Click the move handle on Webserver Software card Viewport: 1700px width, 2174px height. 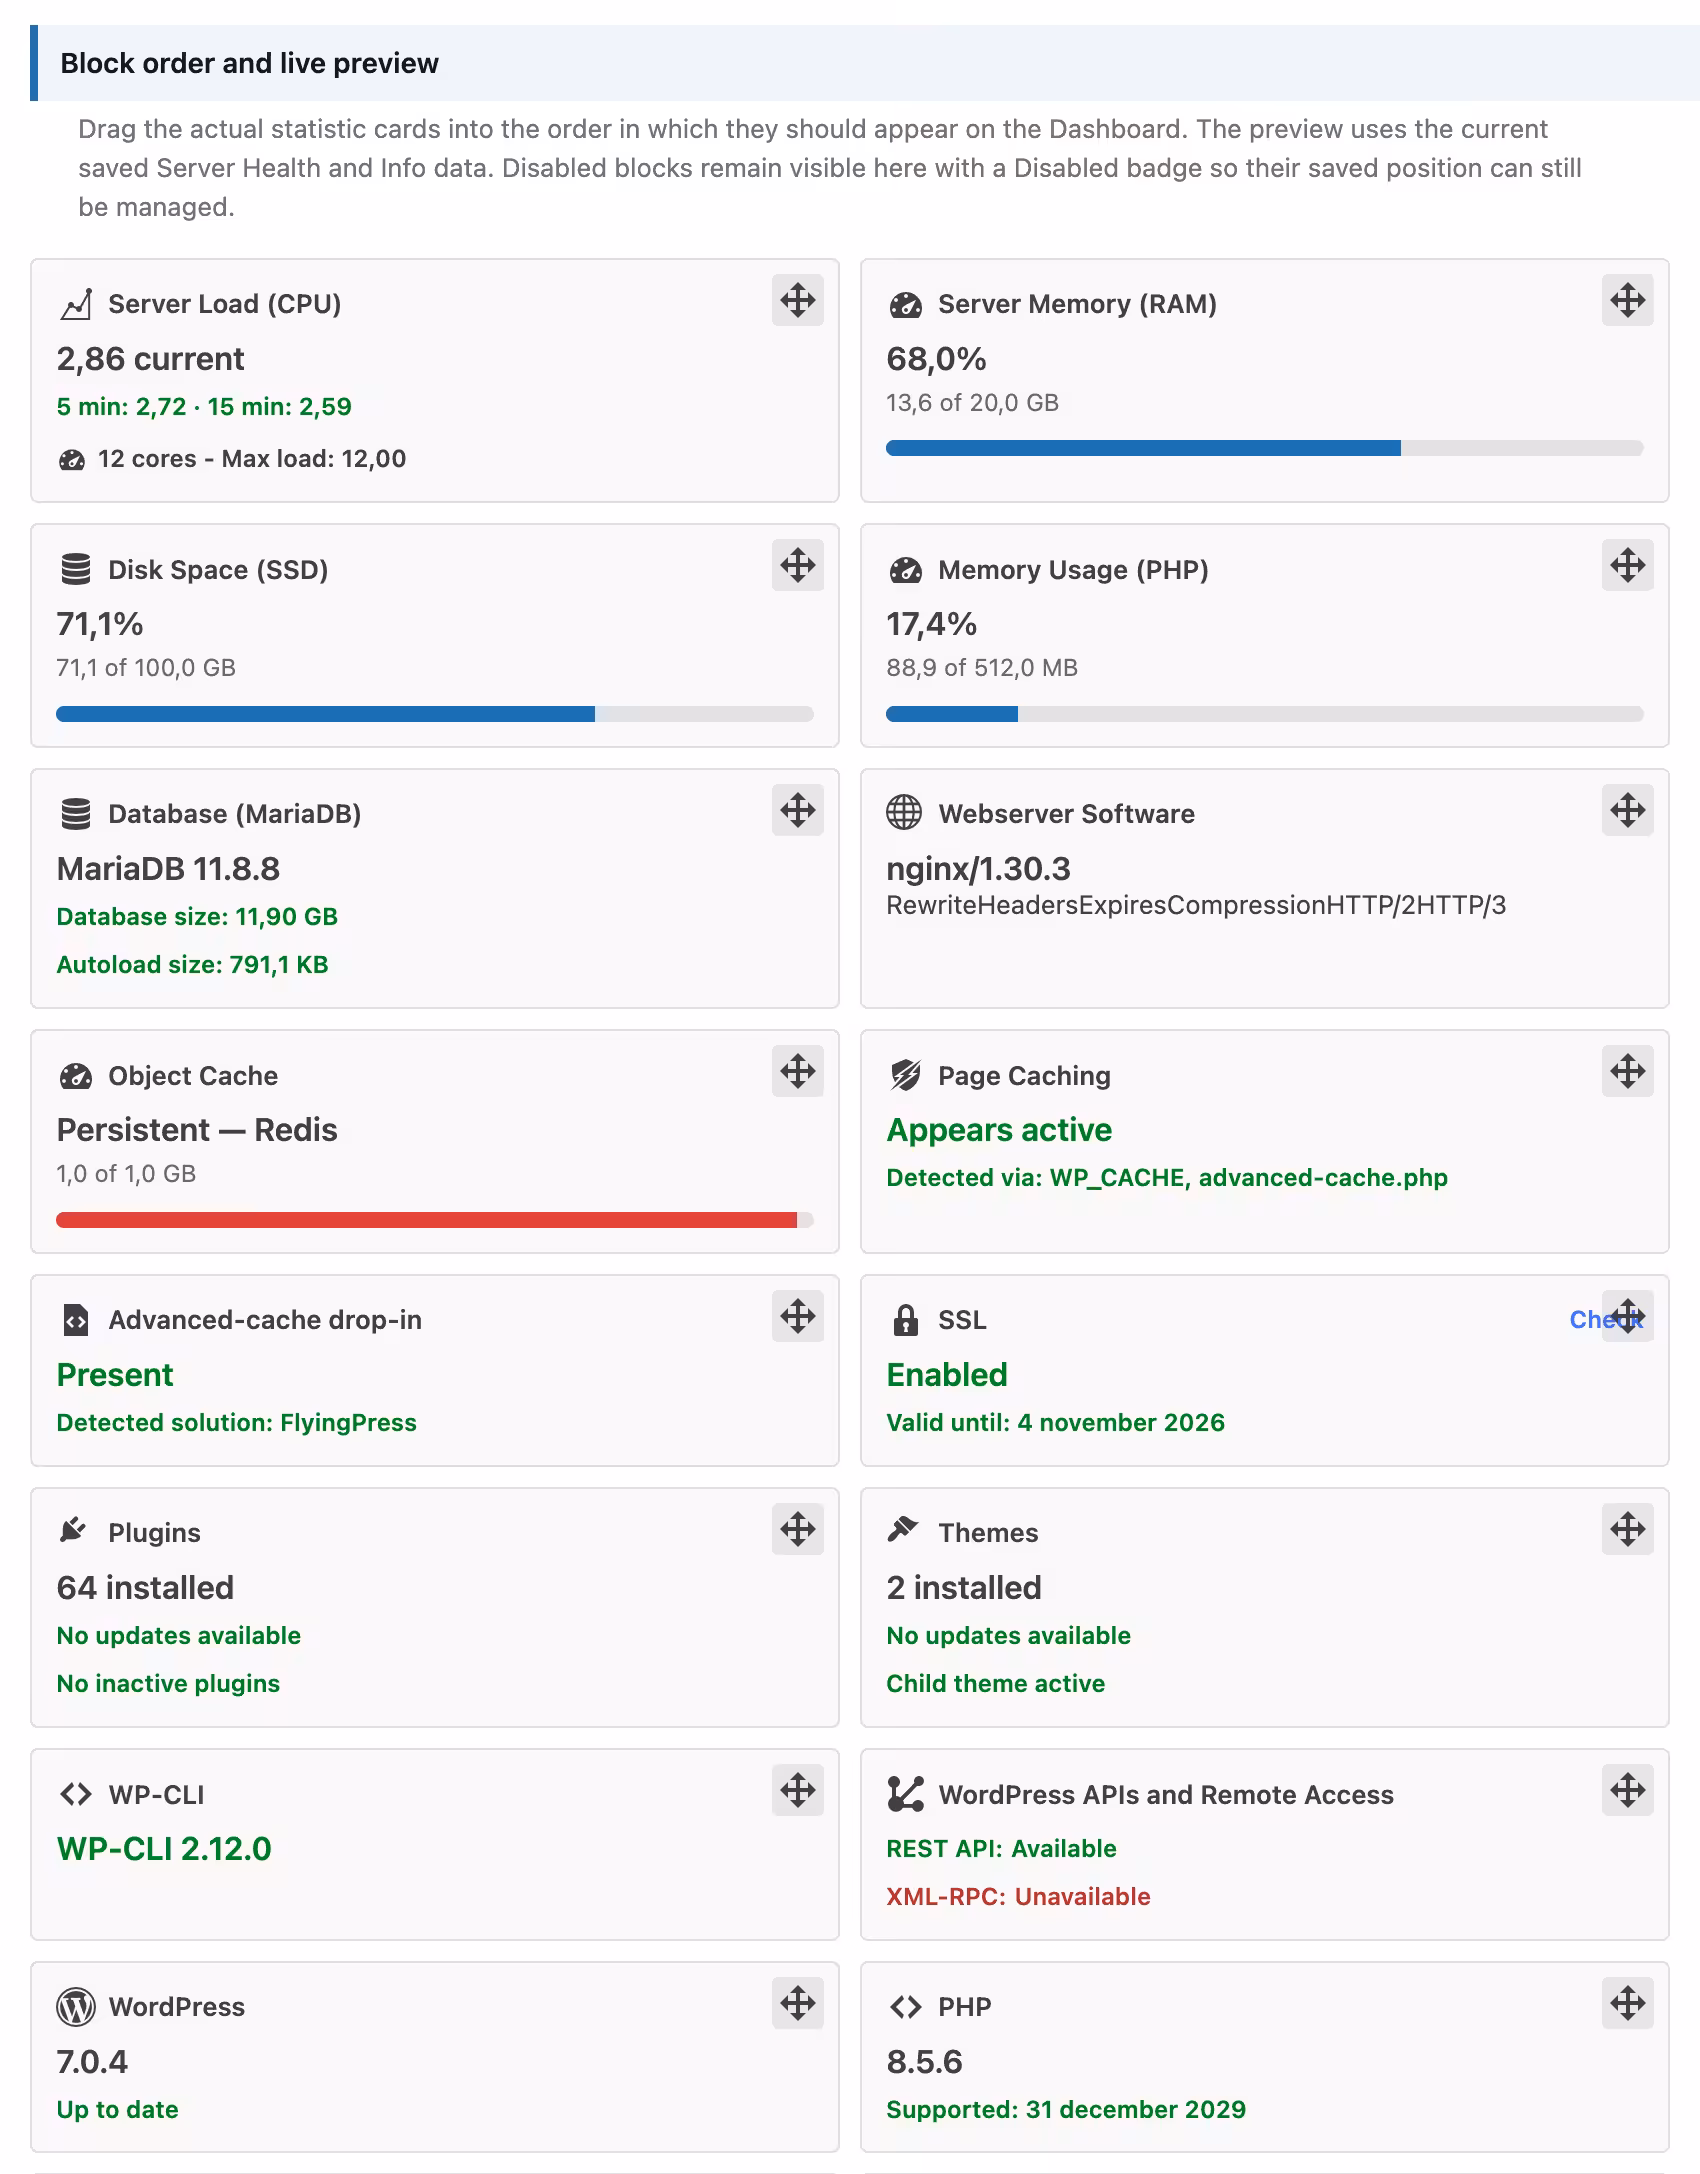click(x=1627, y=810)
